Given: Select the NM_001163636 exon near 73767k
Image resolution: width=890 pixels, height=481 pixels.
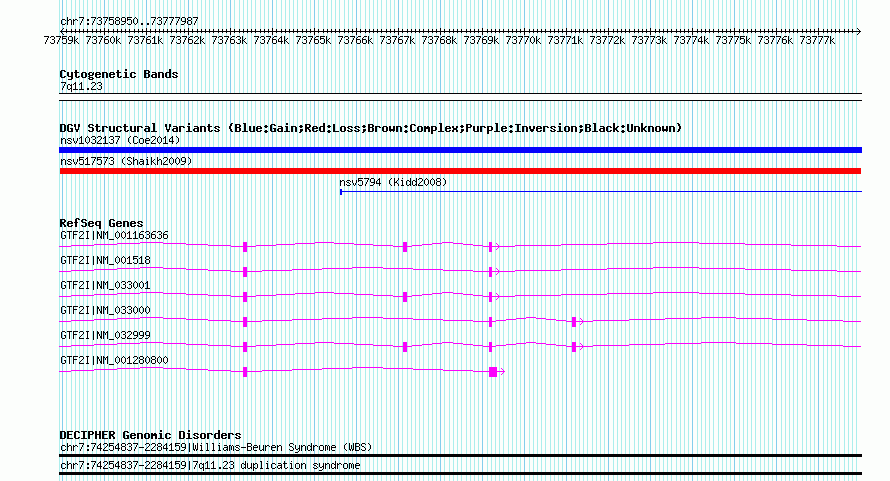Looking at the screenshot, I should pos(405,247).
